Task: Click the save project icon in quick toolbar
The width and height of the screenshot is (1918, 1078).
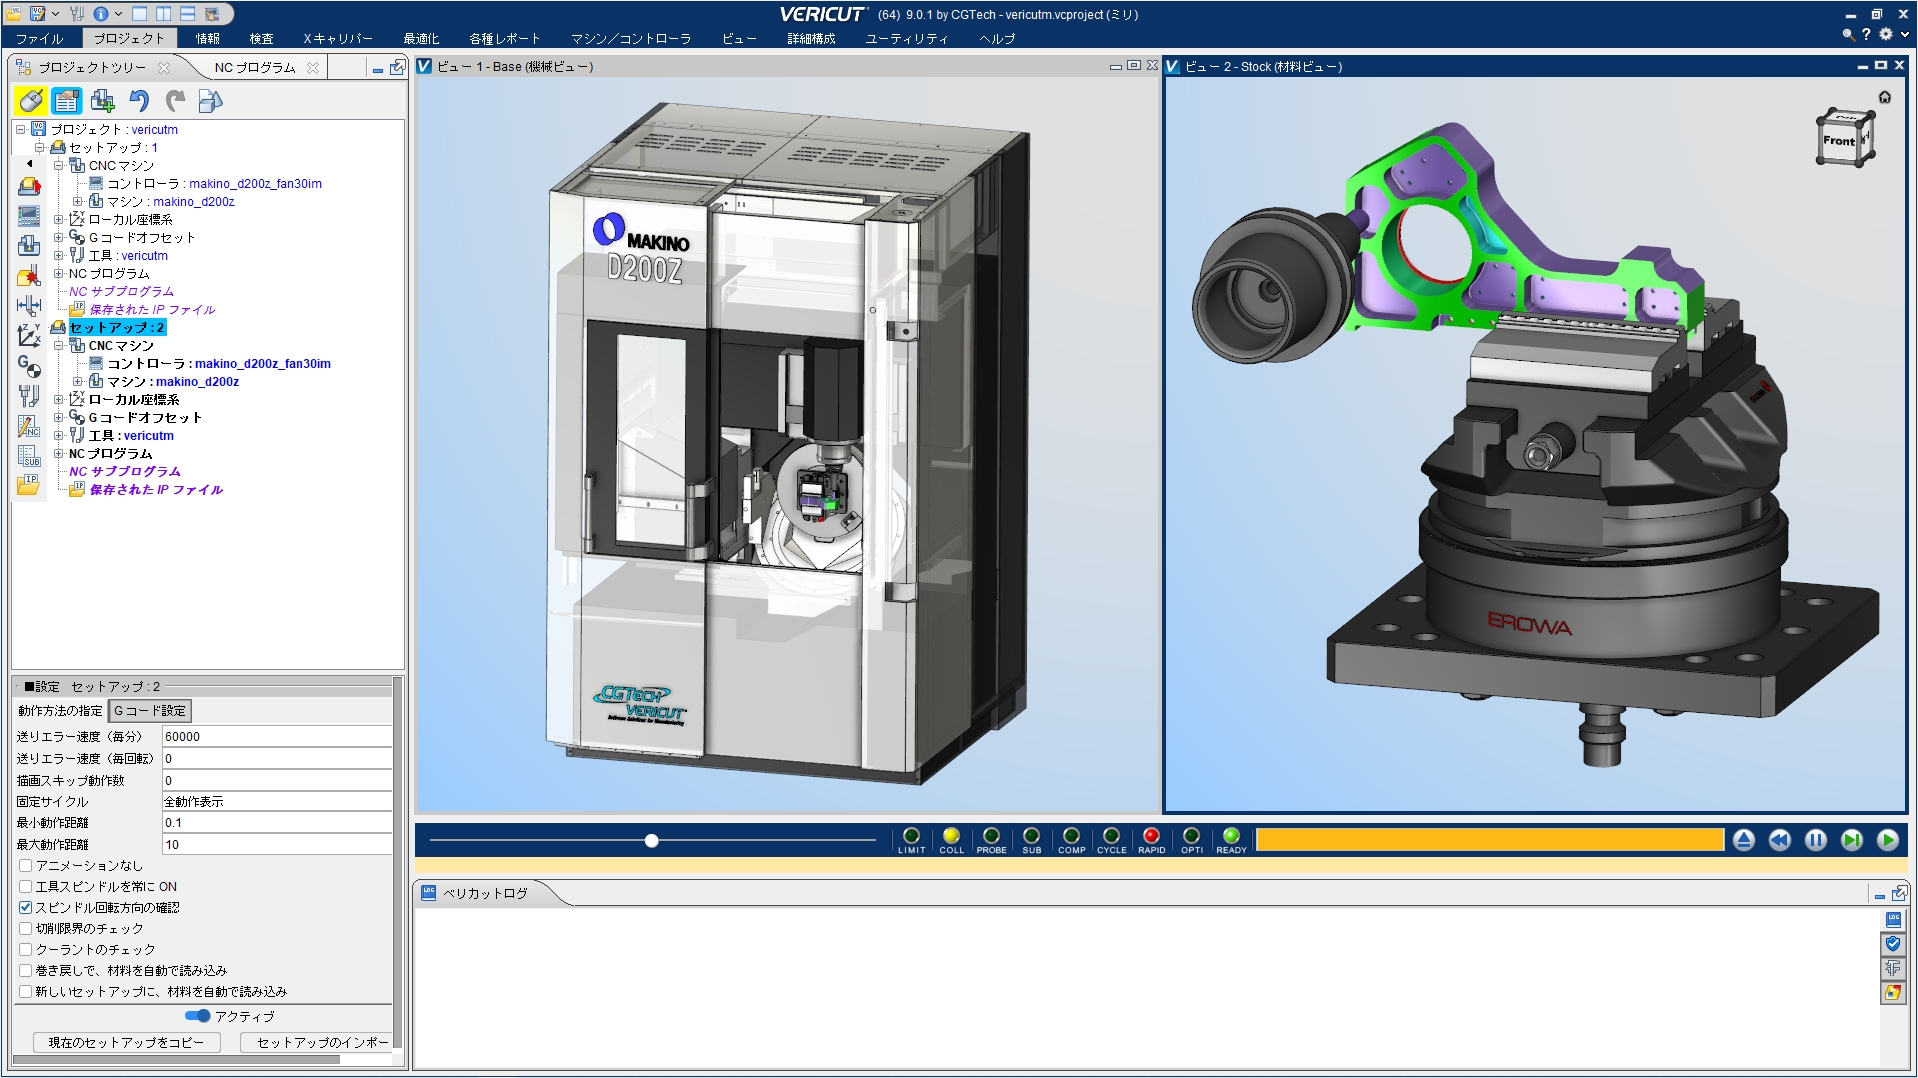Action: (38, 14)
